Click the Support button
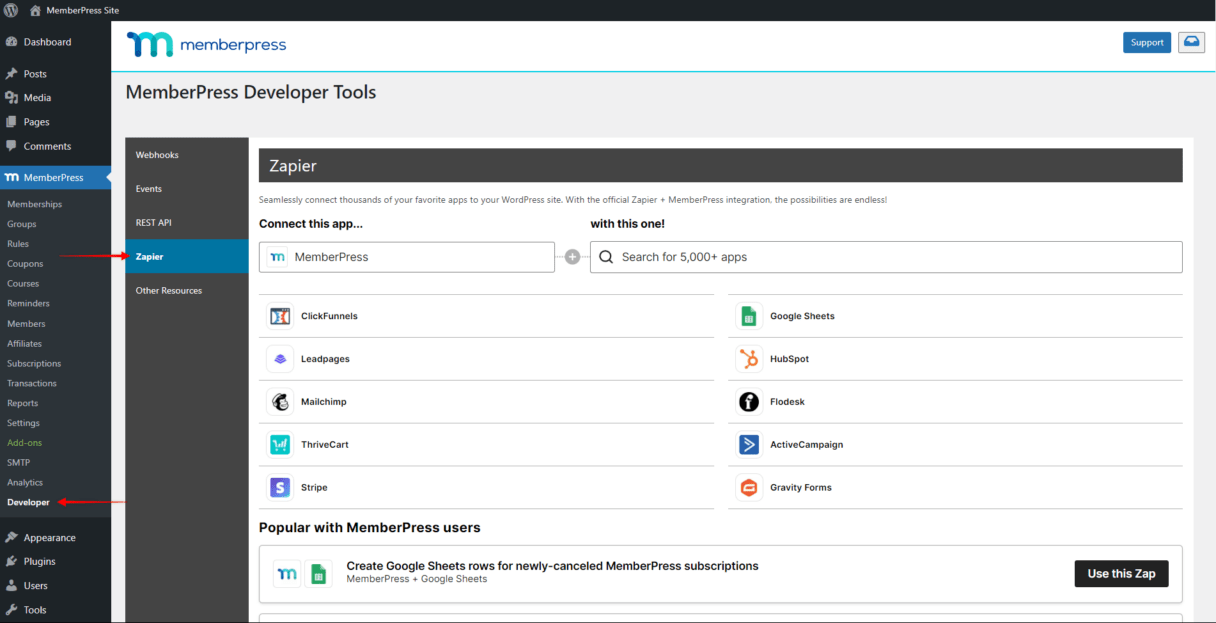 tap(1147, 42)
